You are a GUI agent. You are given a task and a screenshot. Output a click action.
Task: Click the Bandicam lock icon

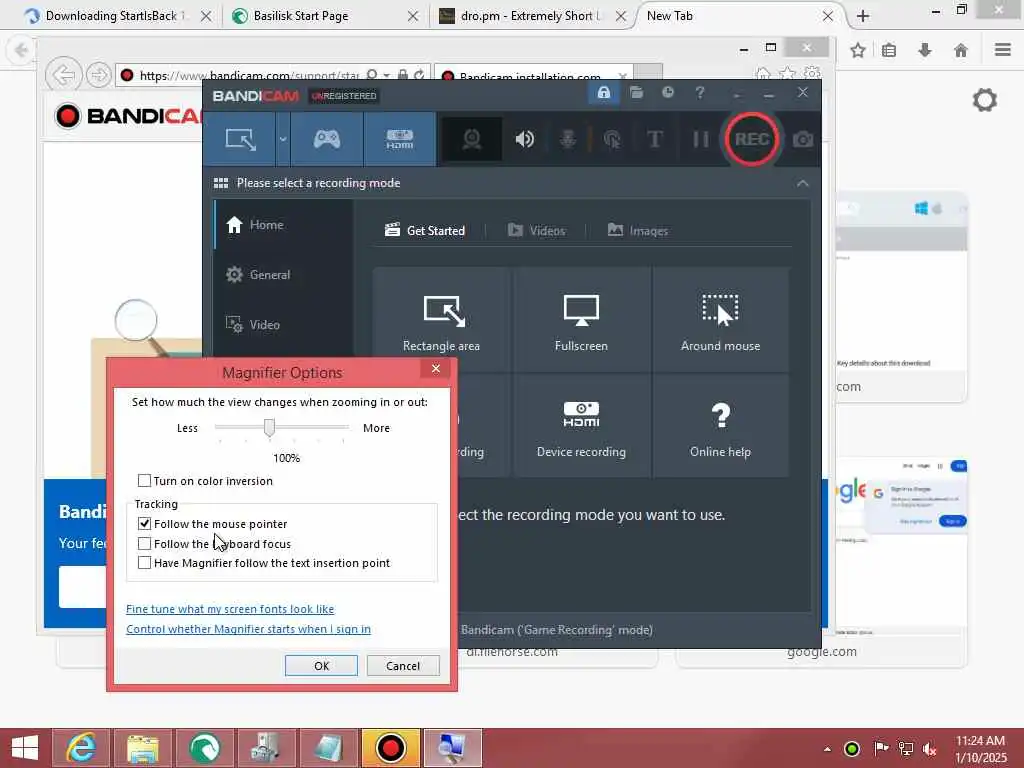coord(603,93)
